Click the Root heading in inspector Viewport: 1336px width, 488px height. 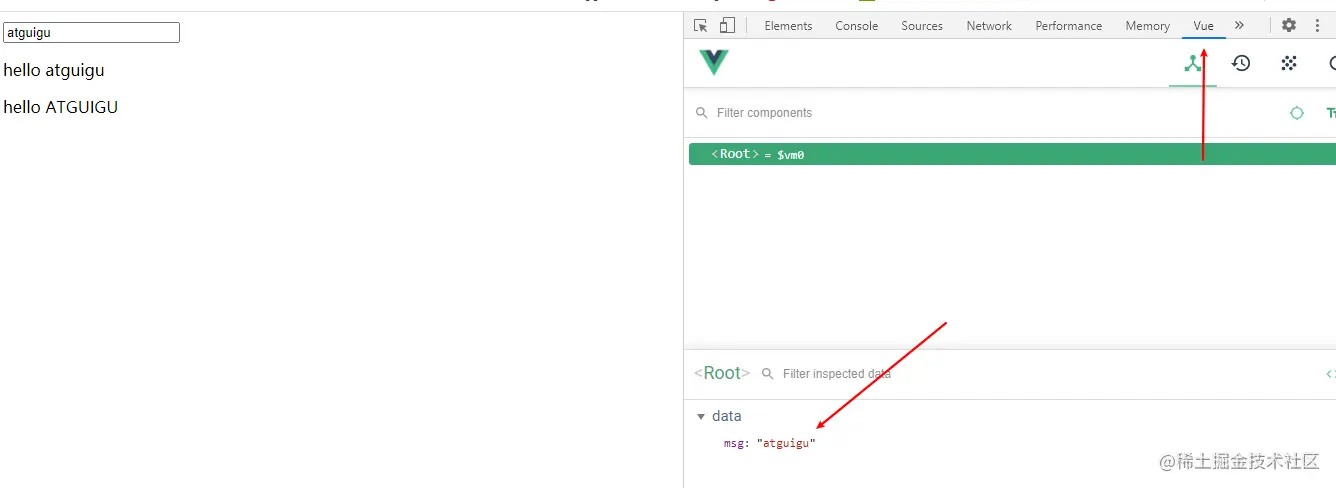click(722, 373)
